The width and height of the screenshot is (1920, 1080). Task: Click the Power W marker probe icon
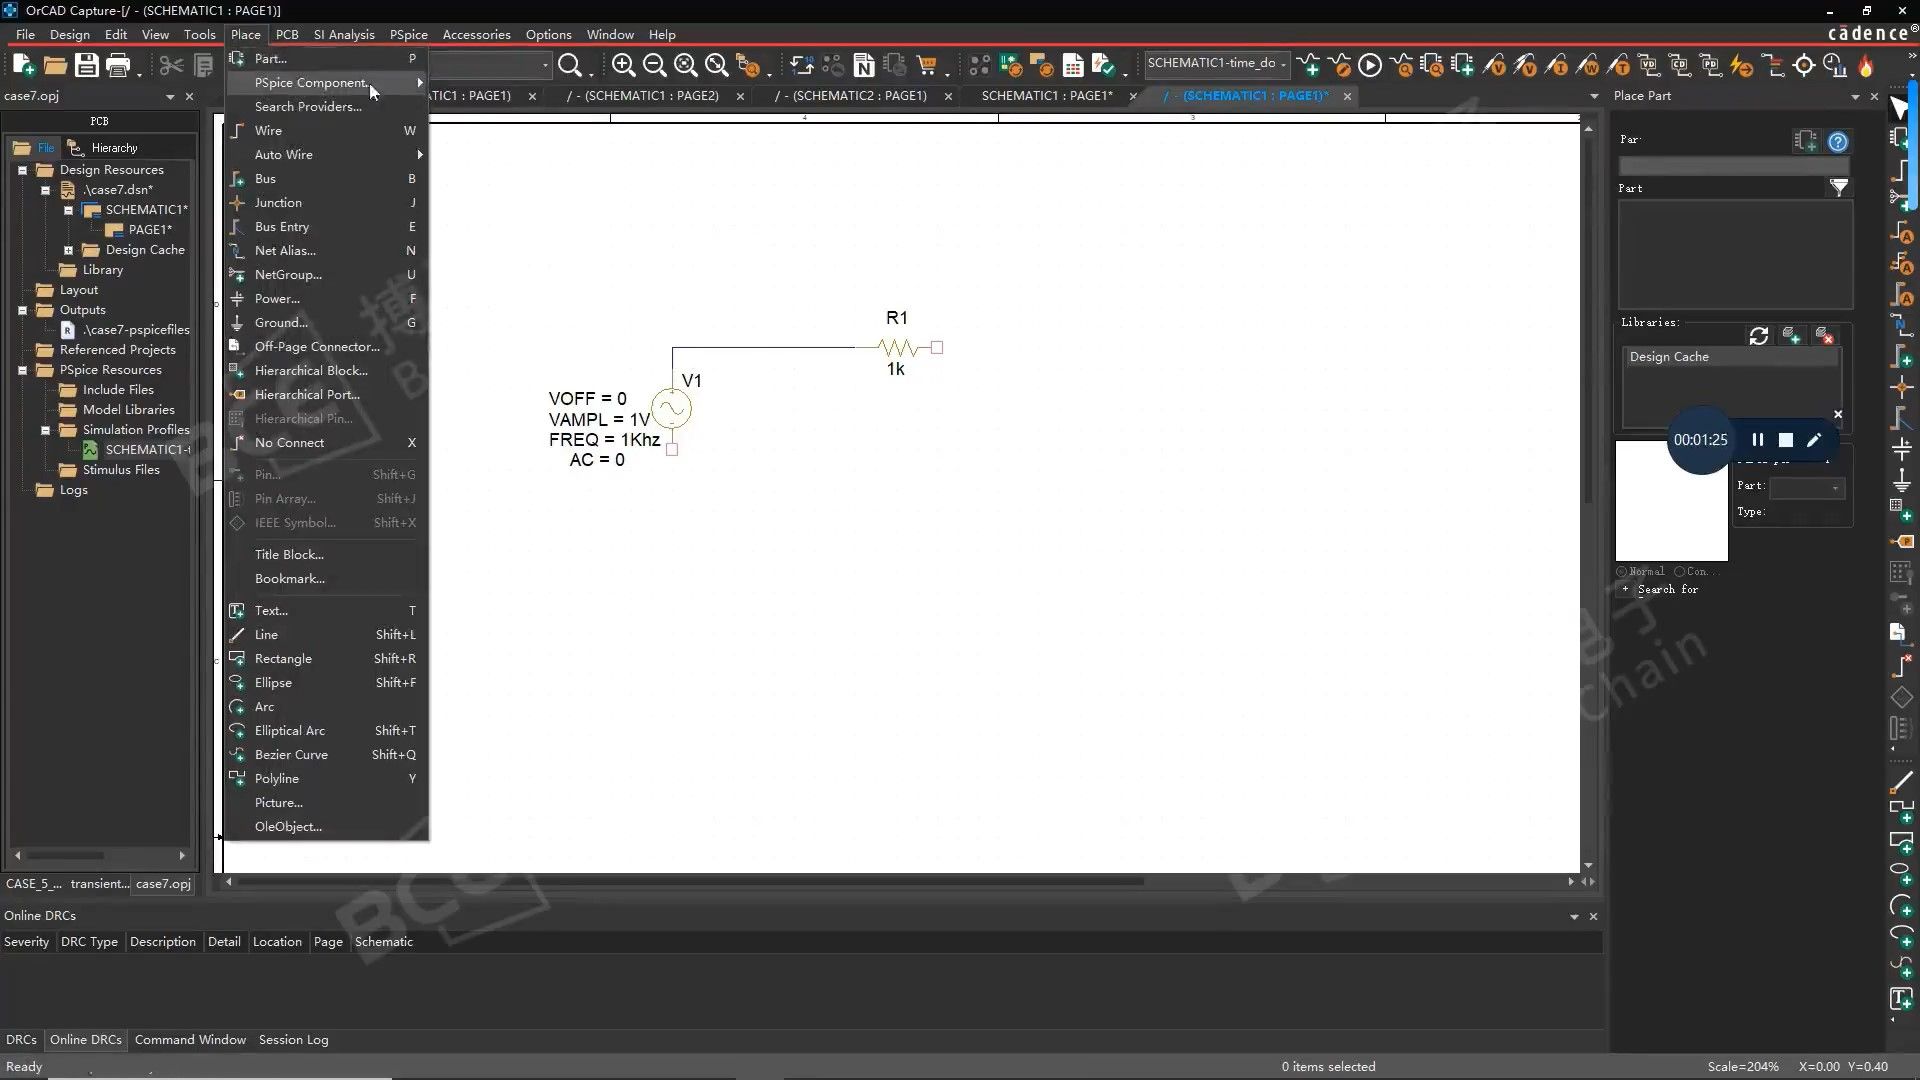click(x=1587, y=66)
